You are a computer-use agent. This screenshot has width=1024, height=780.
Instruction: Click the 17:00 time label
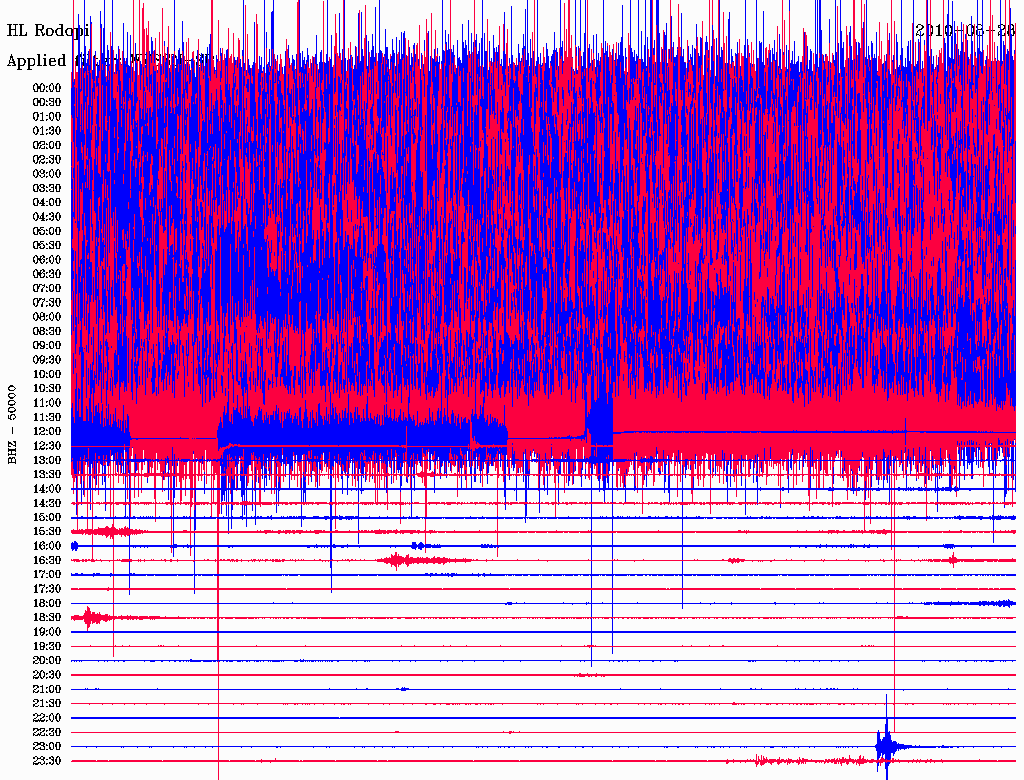tap(47, 575)
